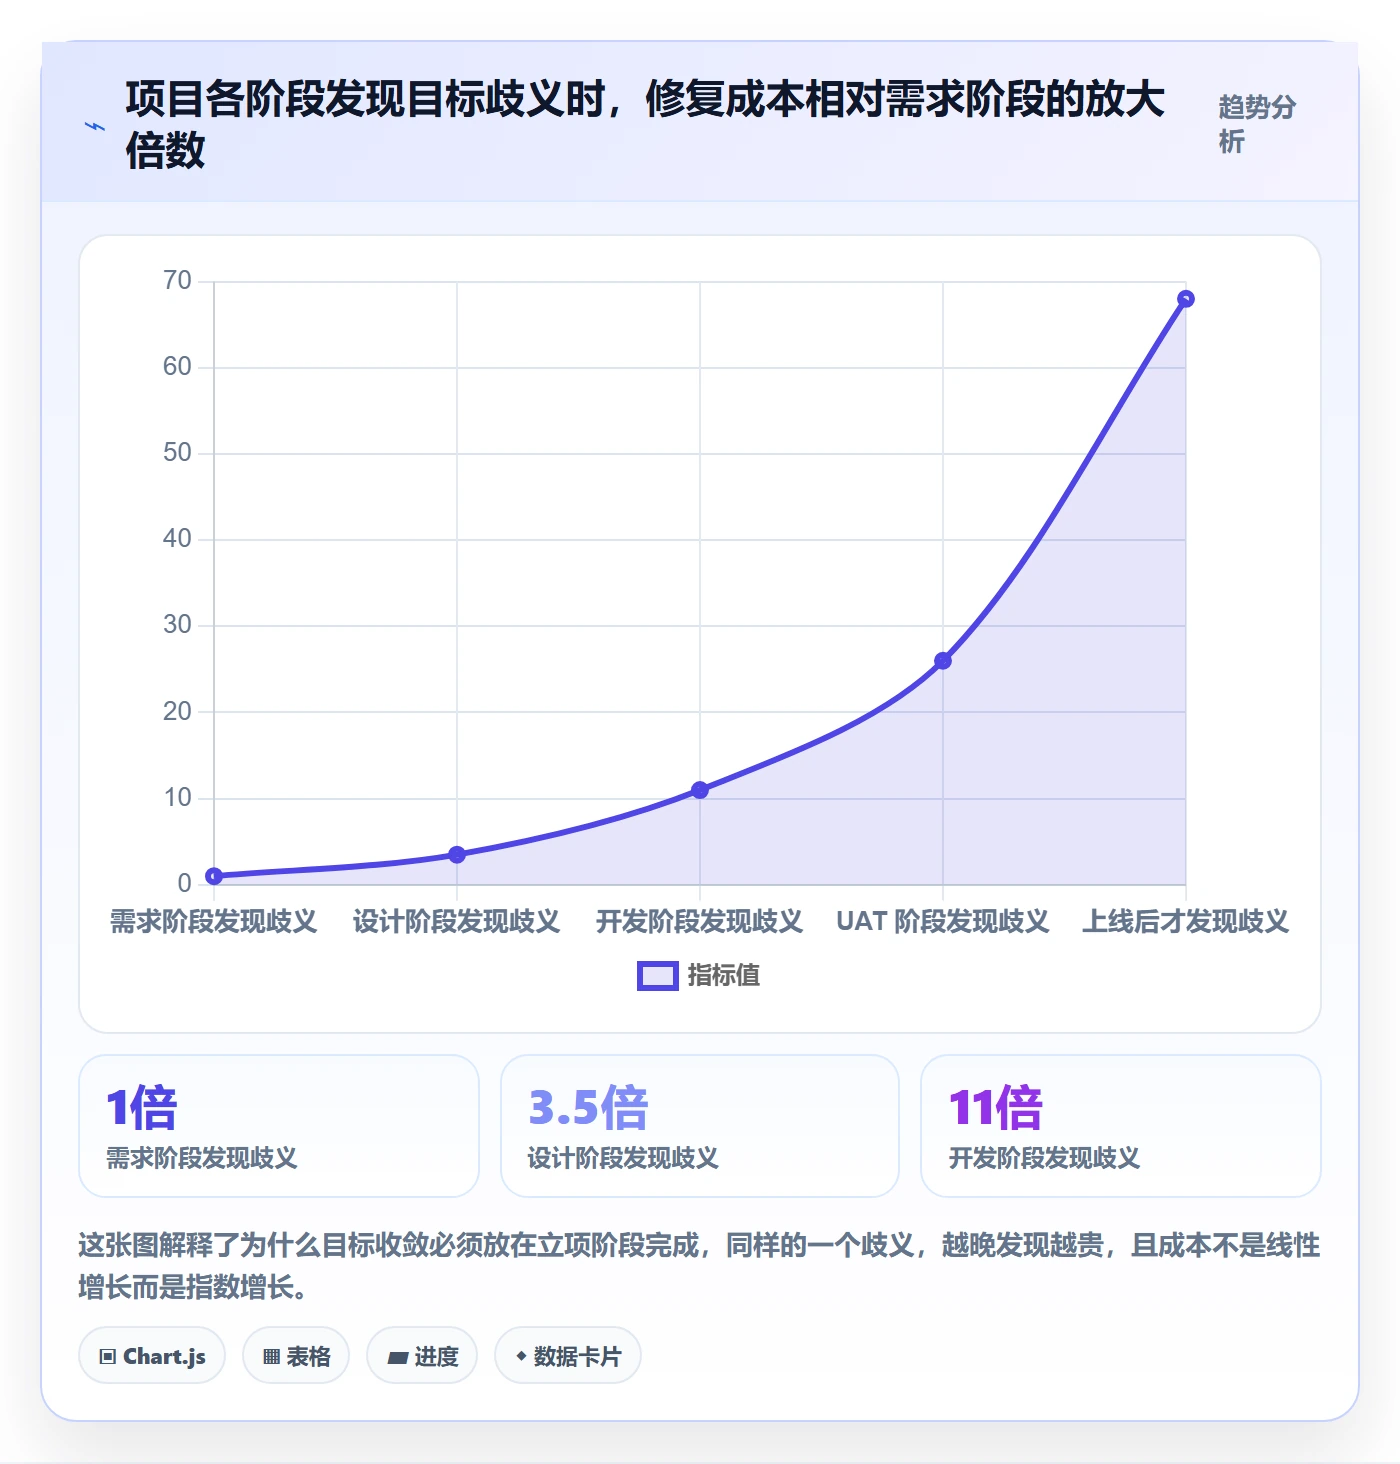Click the data point for 开发阶段发现歧义

[x=700, y=790]
